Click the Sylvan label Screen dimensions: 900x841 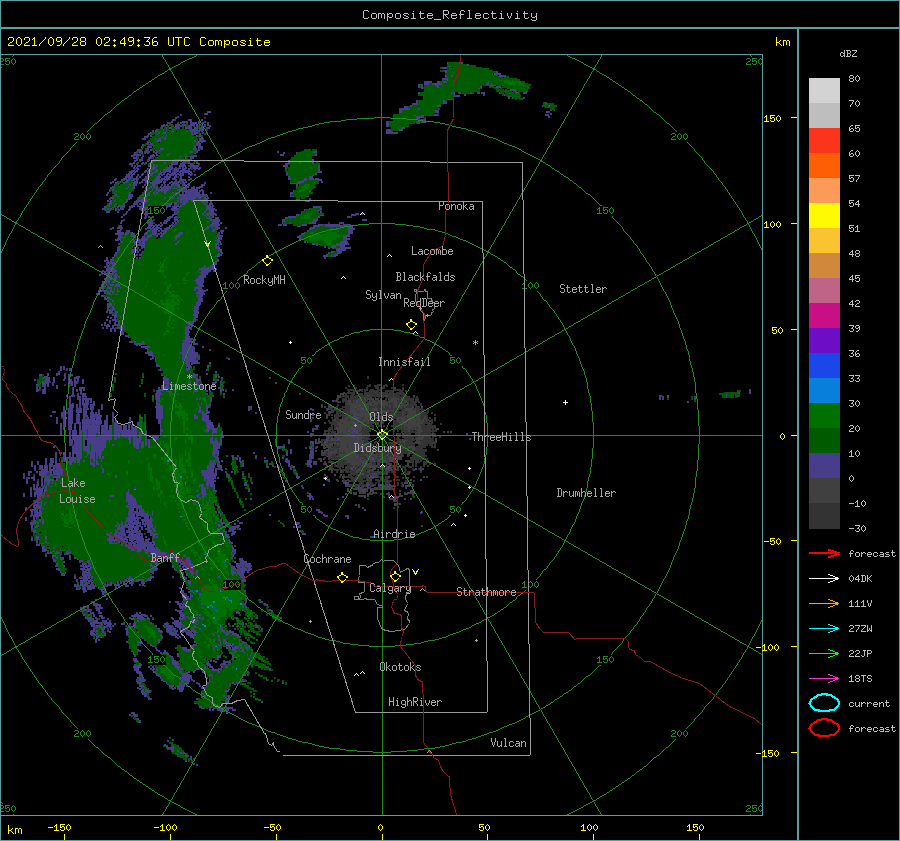coord(383,295)
